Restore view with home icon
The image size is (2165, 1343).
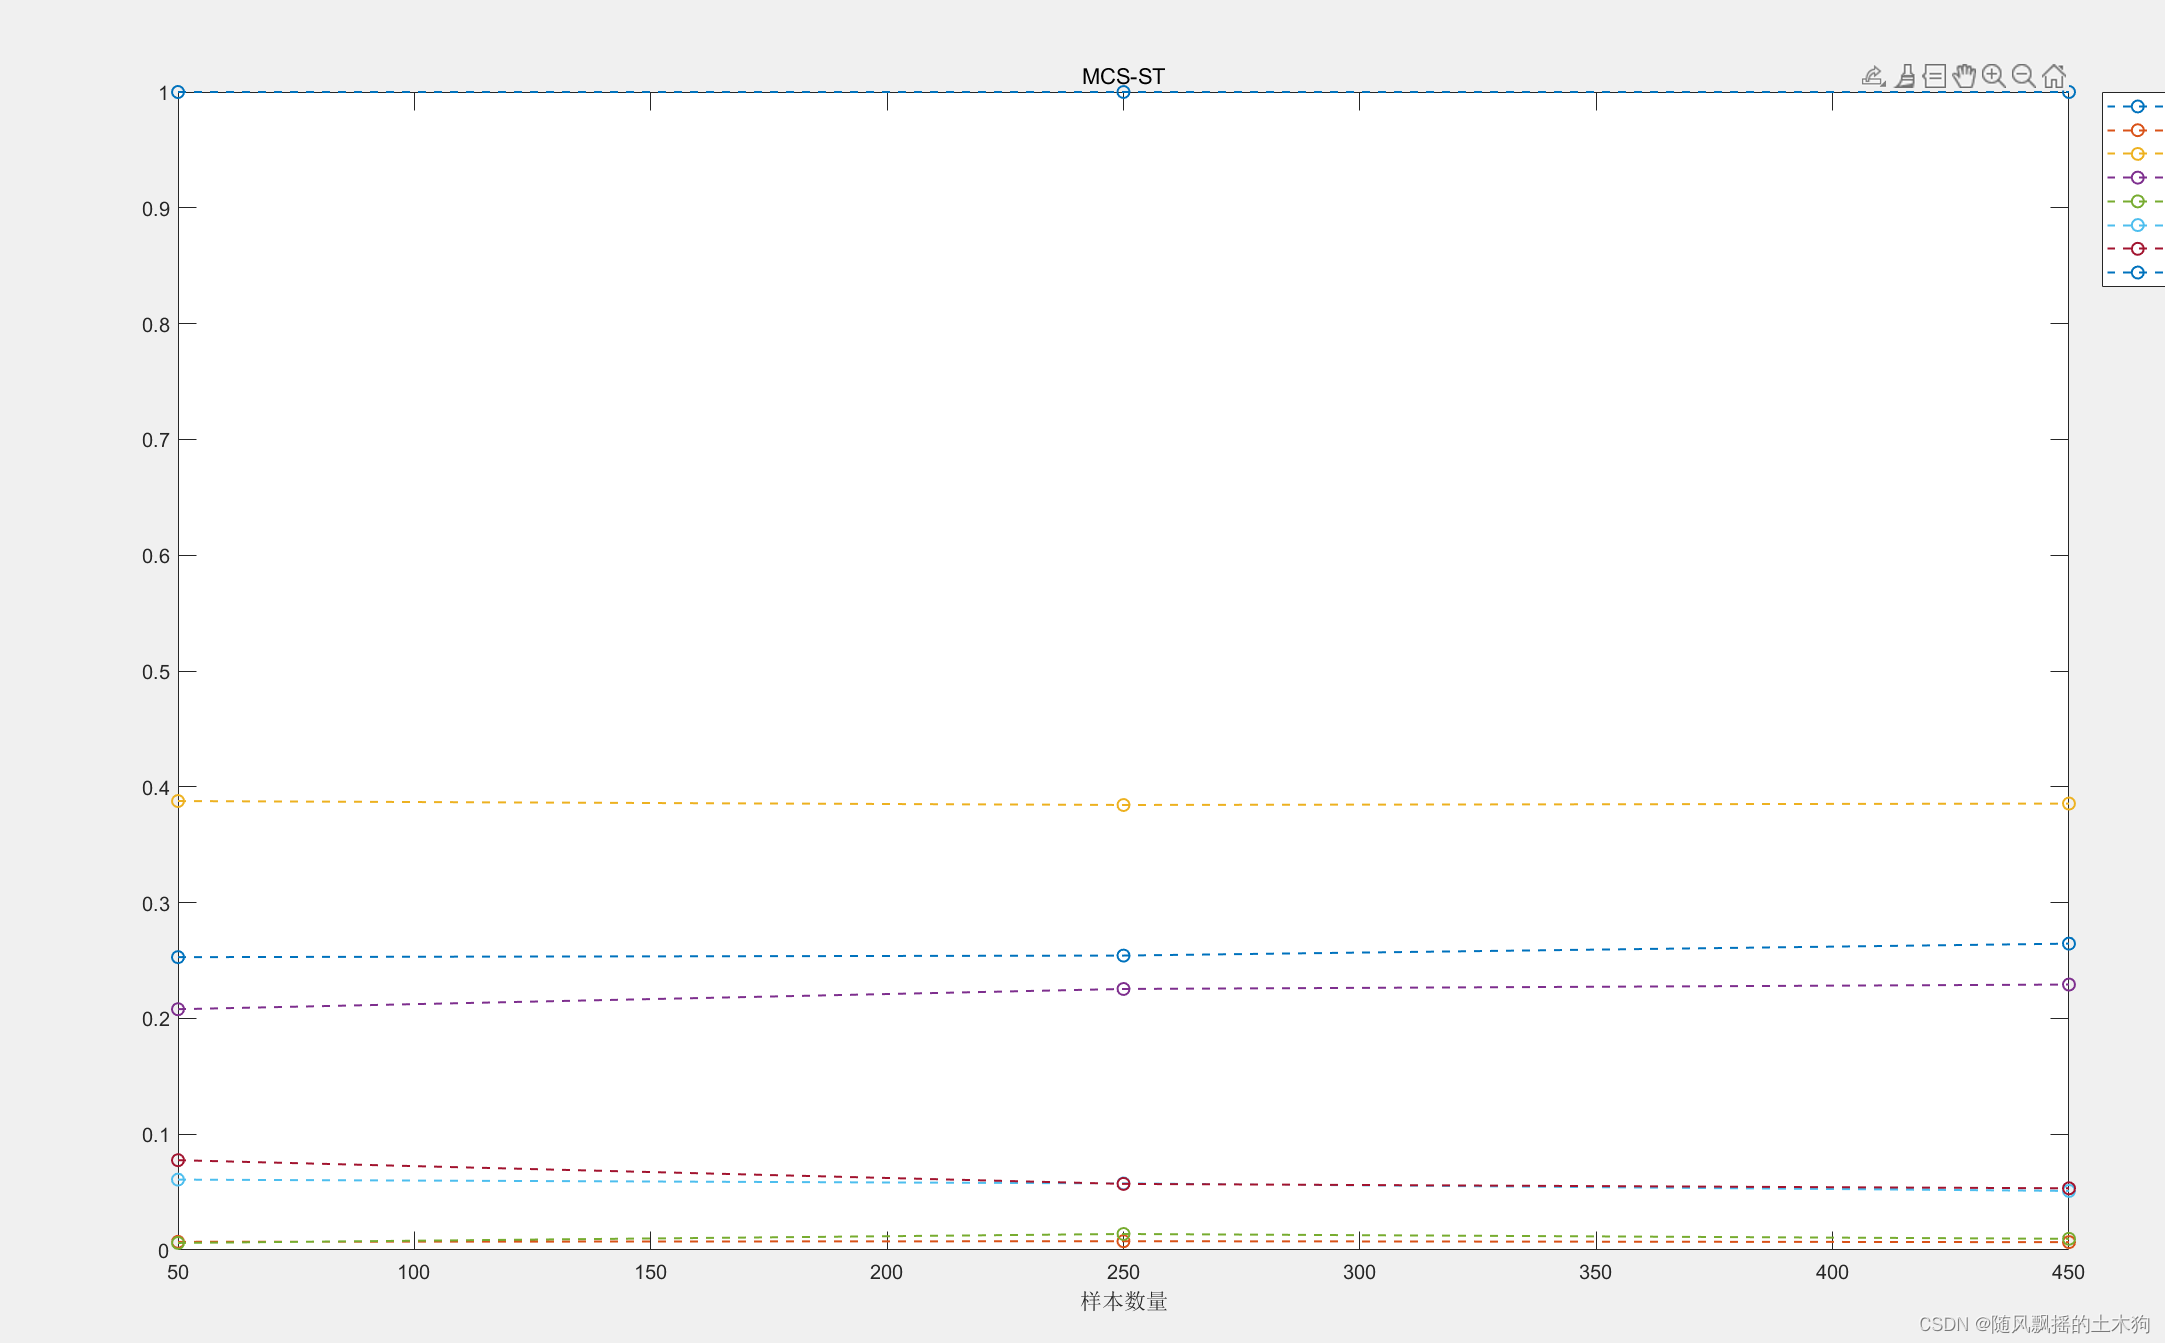[2054, 76]
